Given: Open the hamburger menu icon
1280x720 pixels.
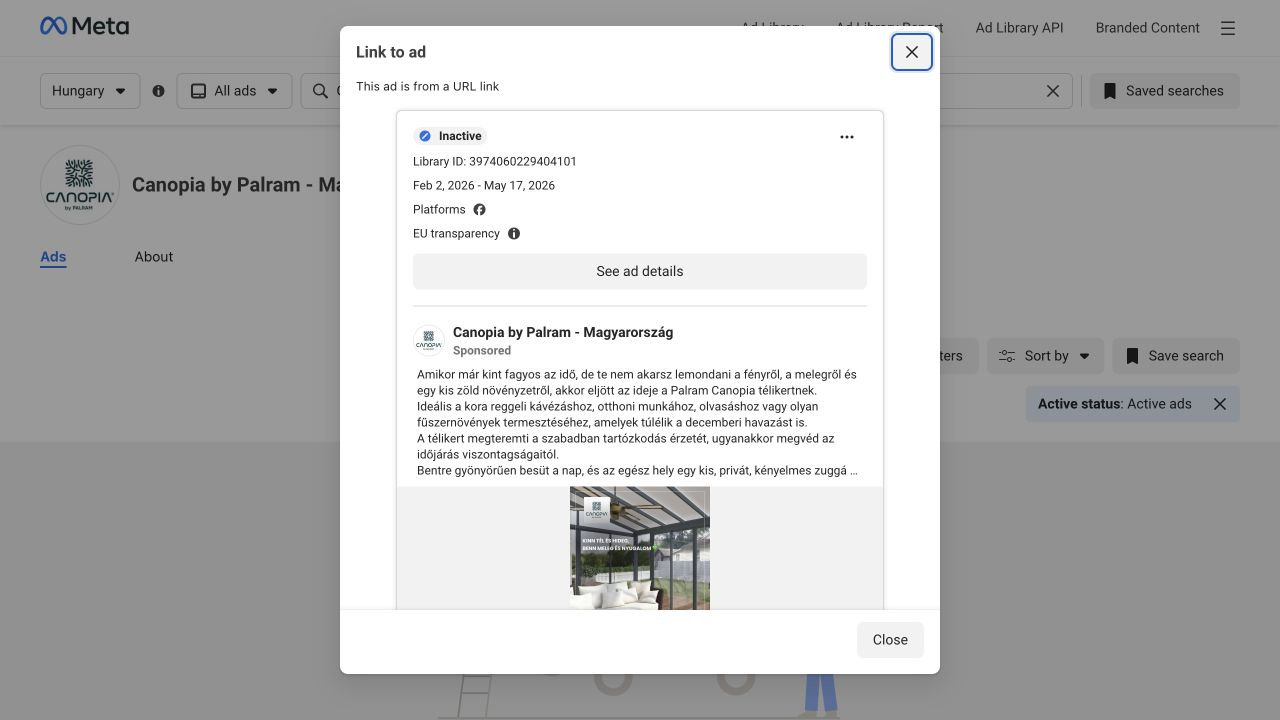Looking at the screenshot, I should tap(1228, 28).
